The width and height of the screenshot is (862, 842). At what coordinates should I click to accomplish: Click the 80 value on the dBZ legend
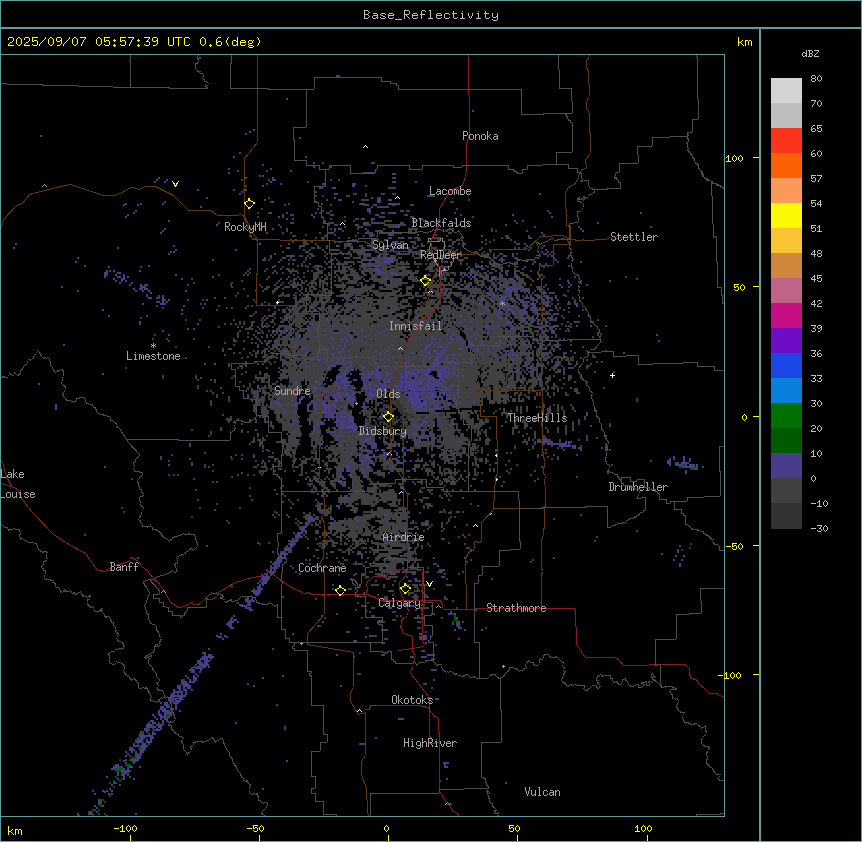coord(816,79)
